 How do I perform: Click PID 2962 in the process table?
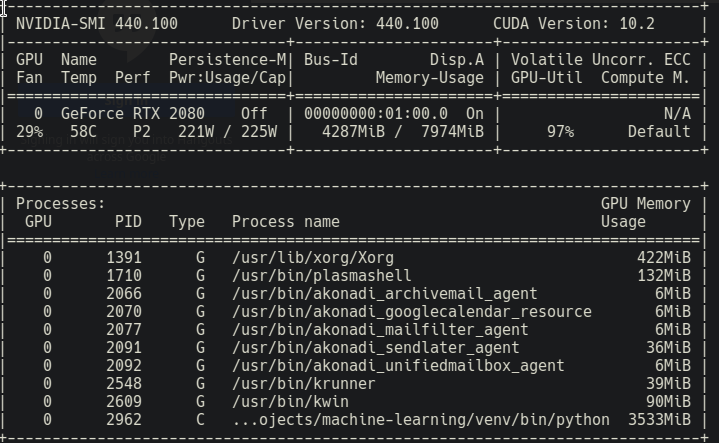(124, 420)
